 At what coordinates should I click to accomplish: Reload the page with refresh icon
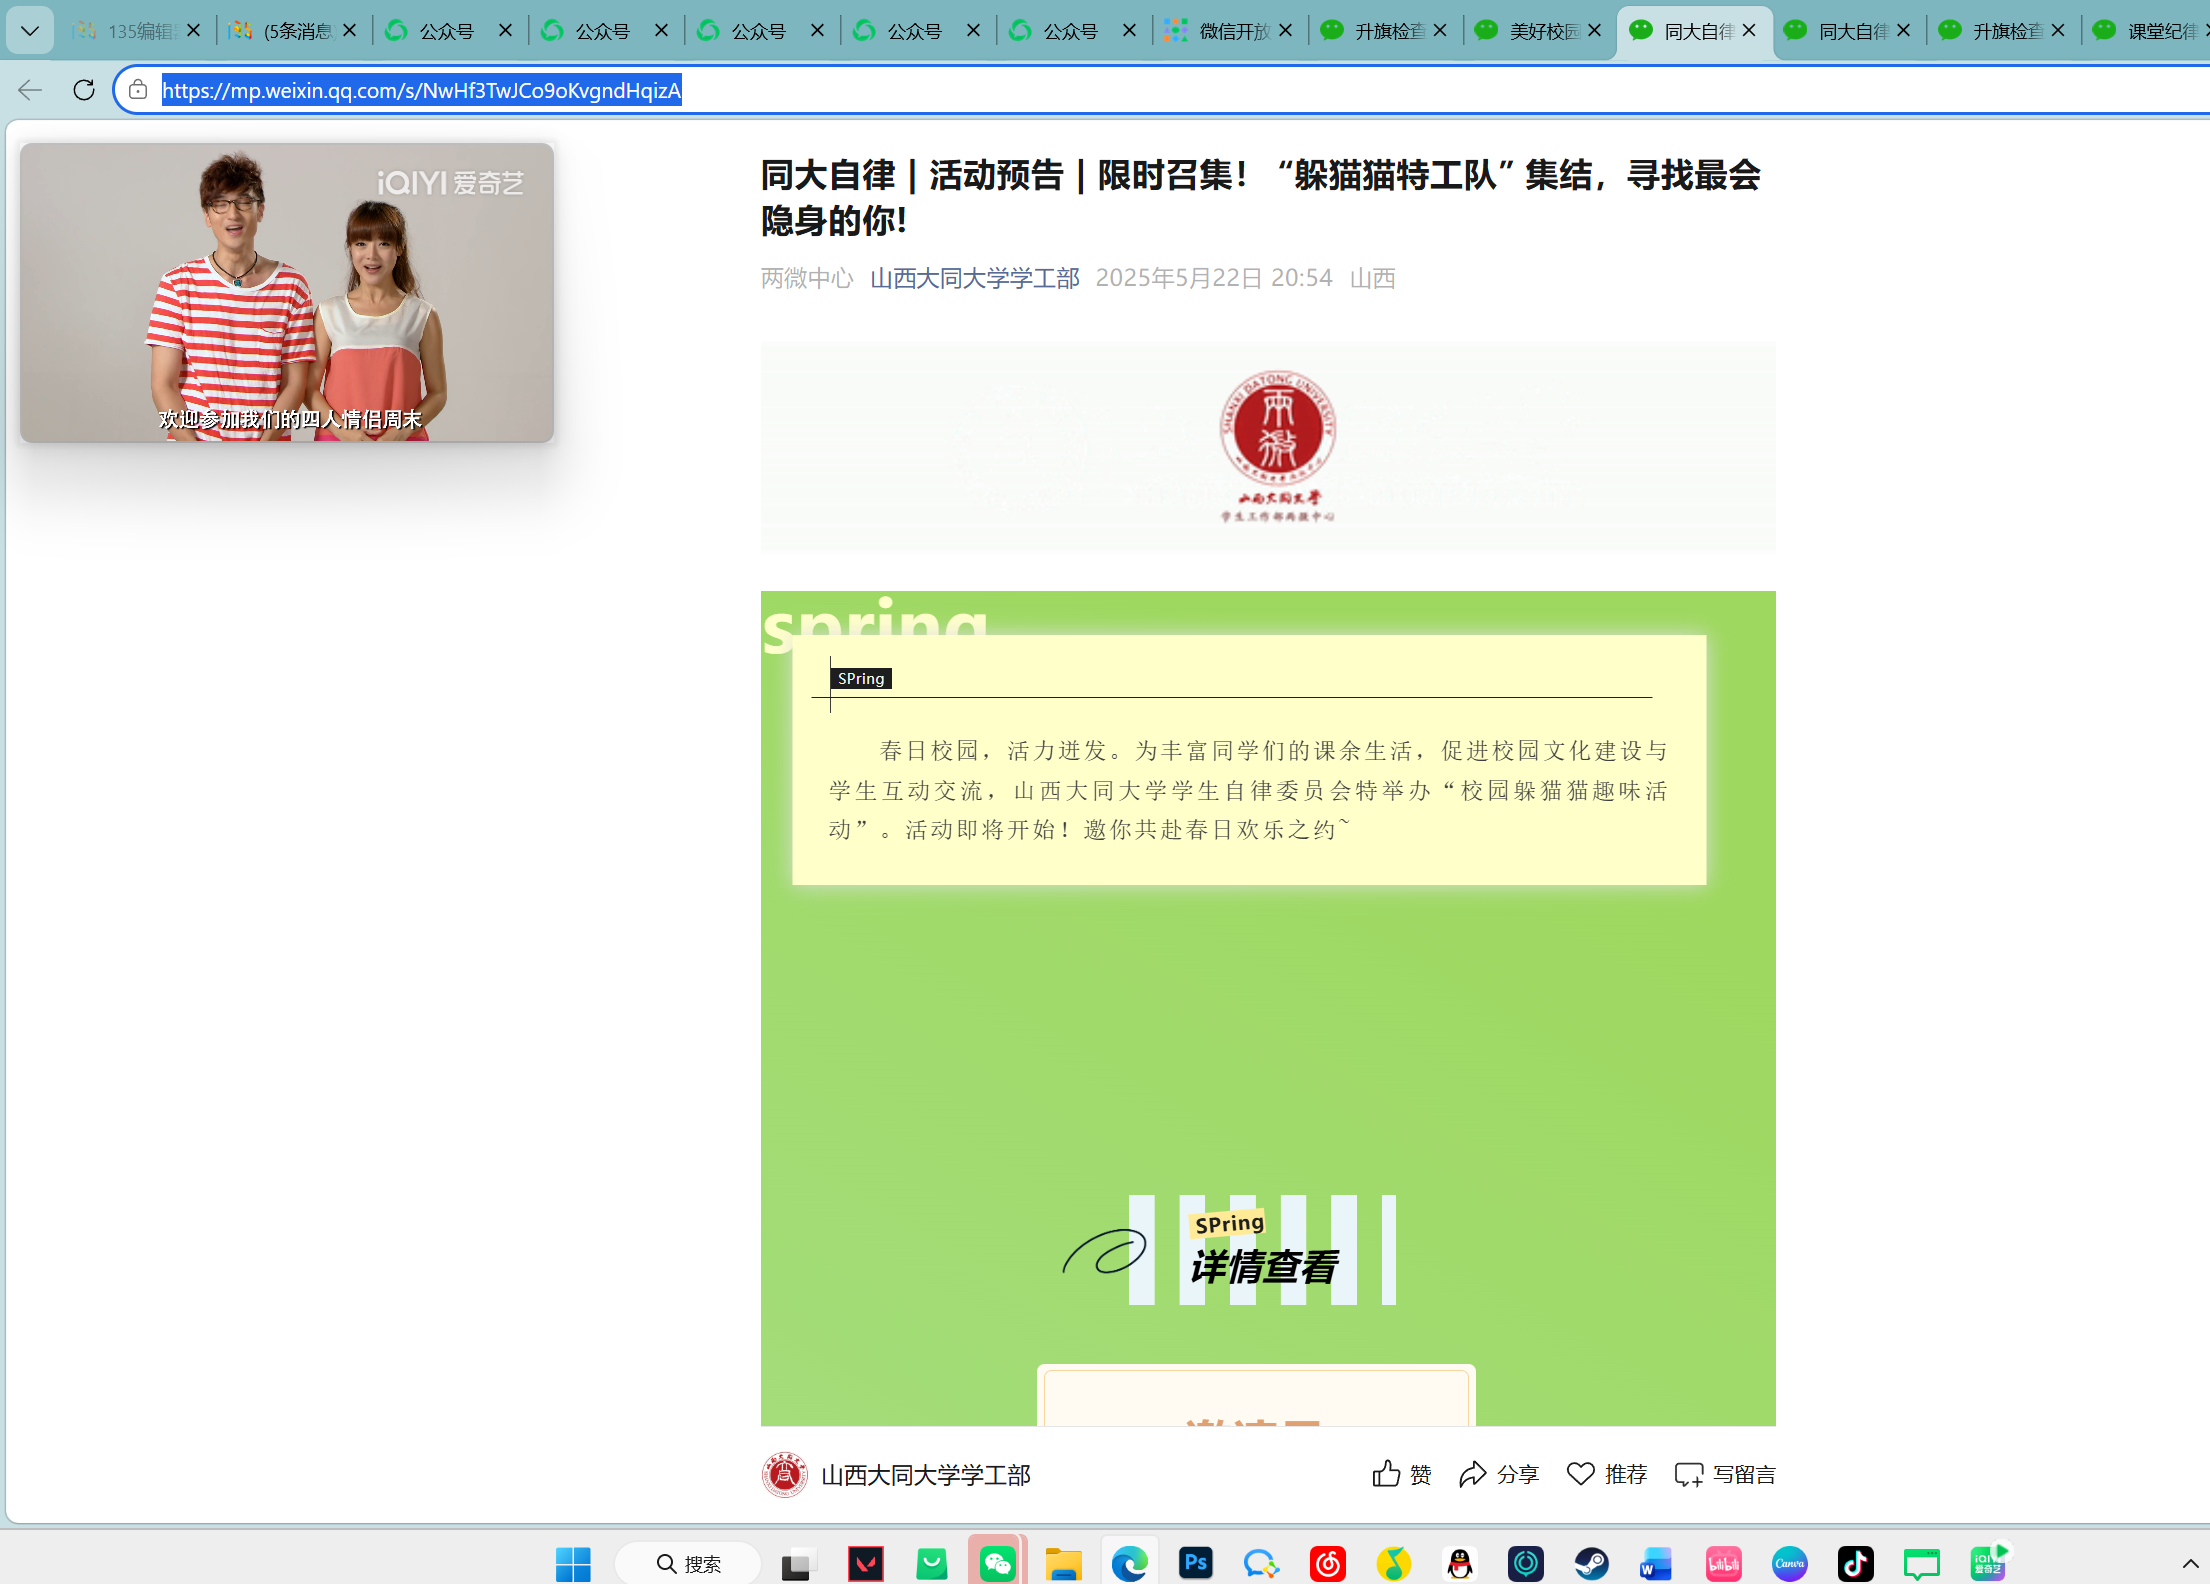pyautogui.click(x=84, y=90)
